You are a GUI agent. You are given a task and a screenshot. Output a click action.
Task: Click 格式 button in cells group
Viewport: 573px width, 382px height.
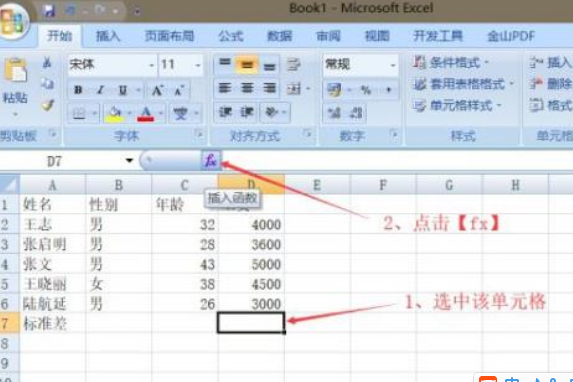[550, 106]
